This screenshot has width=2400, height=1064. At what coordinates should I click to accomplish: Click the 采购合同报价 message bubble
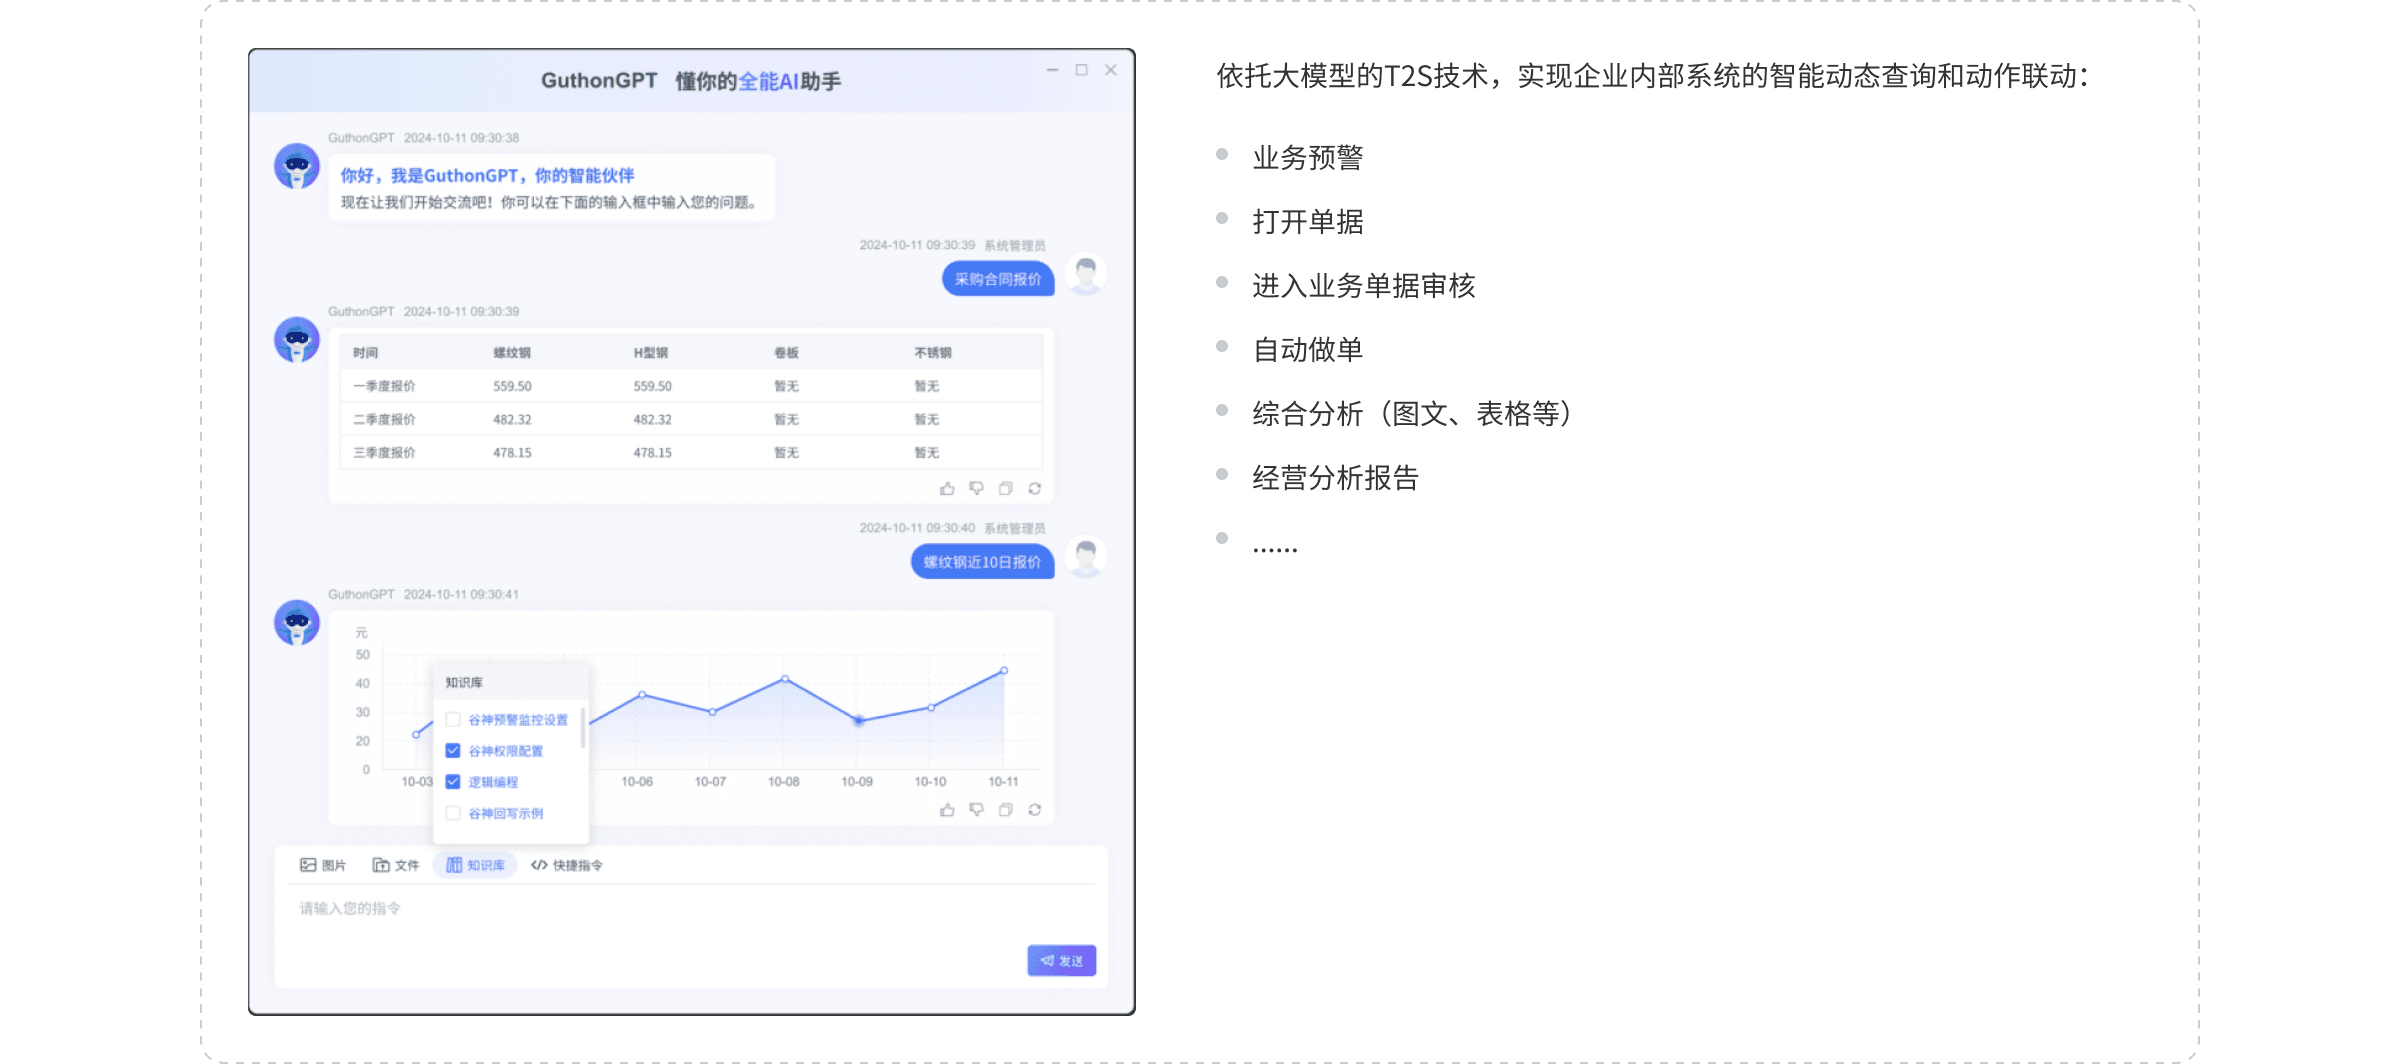(x=997, y=279)
